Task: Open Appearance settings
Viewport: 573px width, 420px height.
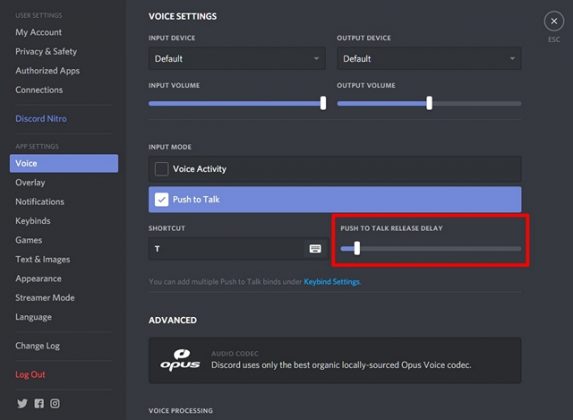Action: coord(38,279)
